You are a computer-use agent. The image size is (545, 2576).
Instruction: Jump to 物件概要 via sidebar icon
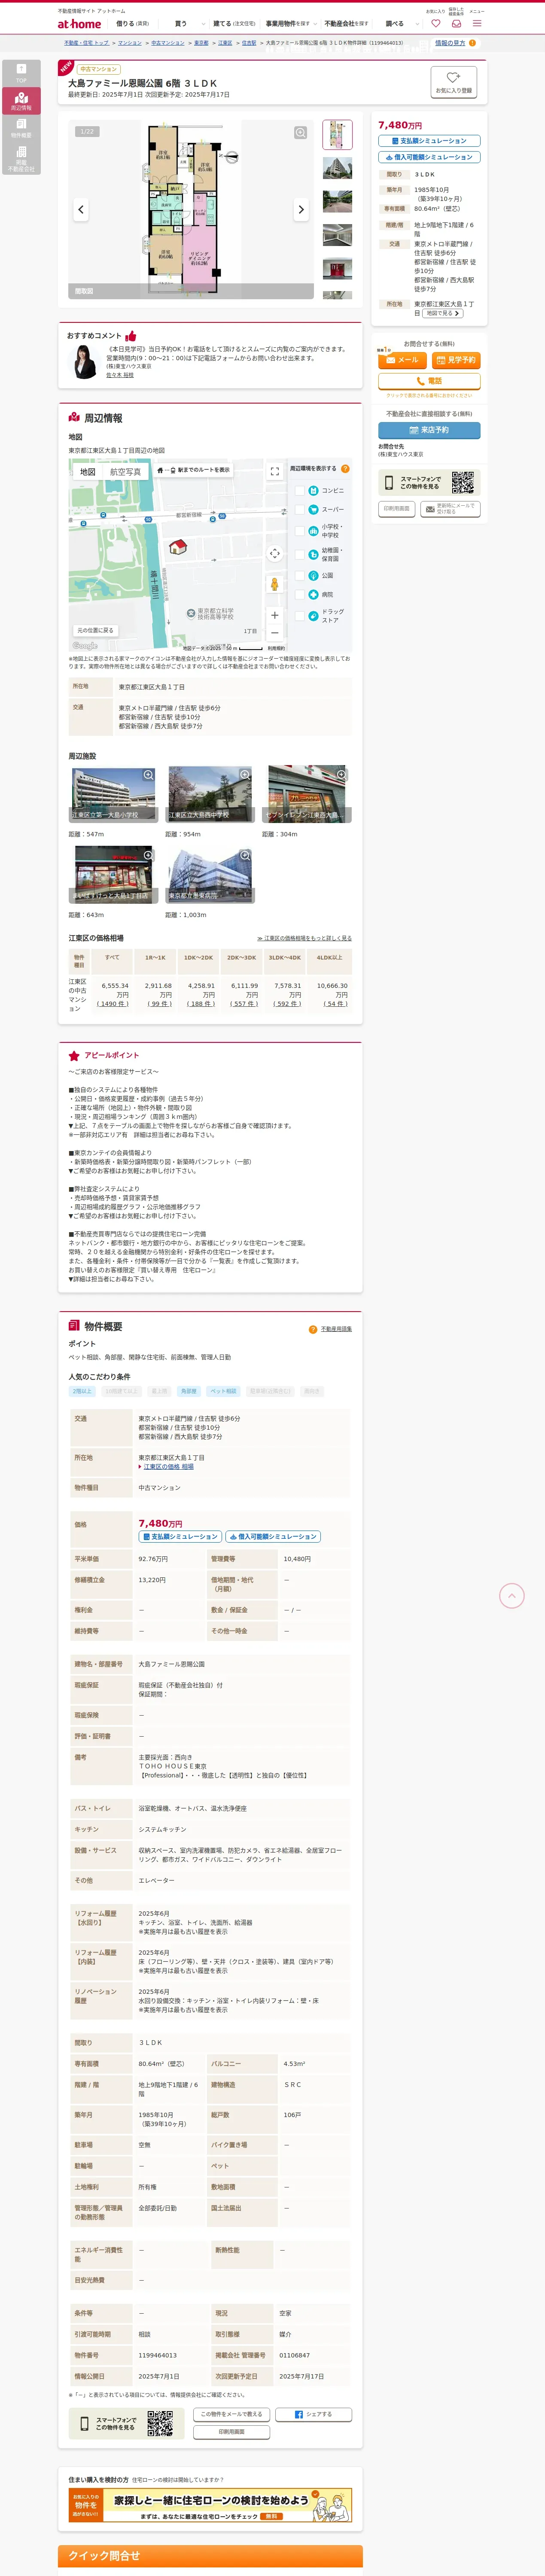pos(21,128)
